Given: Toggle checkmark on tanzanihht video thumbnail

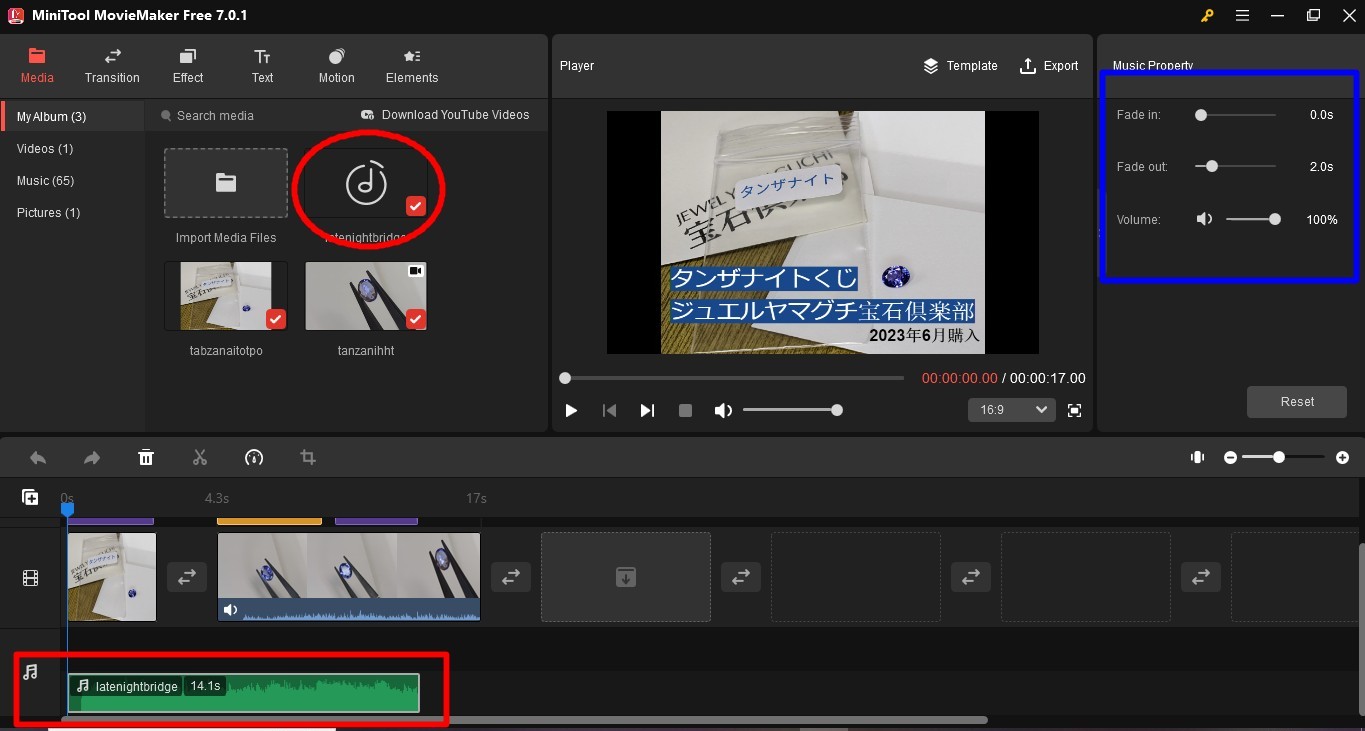Looking at the screenshot, I should tap(416, 319).
